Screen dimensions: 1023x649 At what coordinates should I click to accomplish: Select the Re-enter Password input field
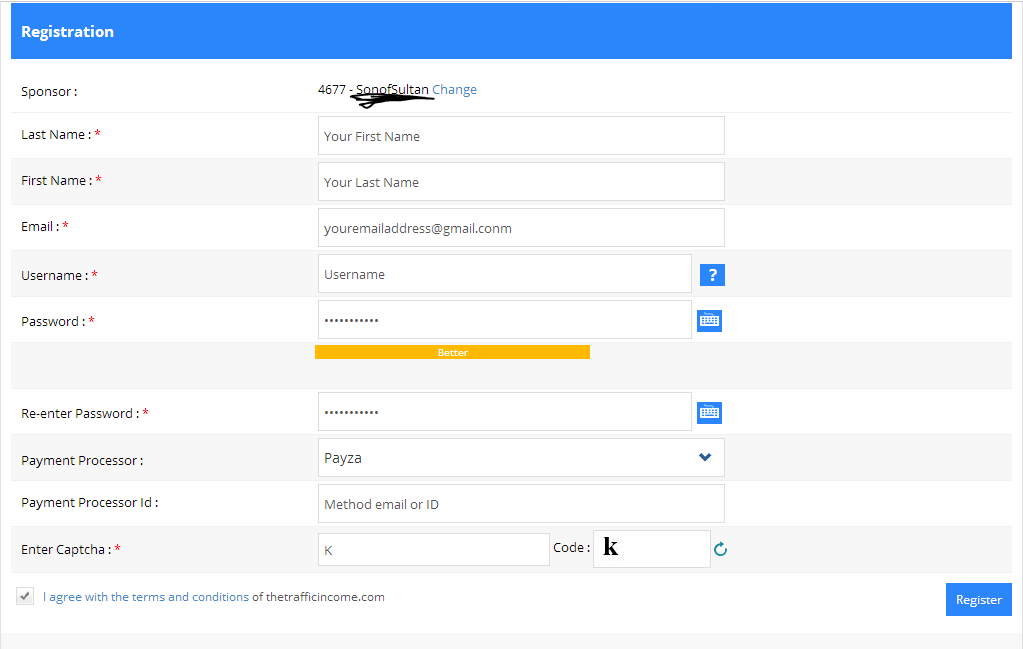[x=504, y=412]
